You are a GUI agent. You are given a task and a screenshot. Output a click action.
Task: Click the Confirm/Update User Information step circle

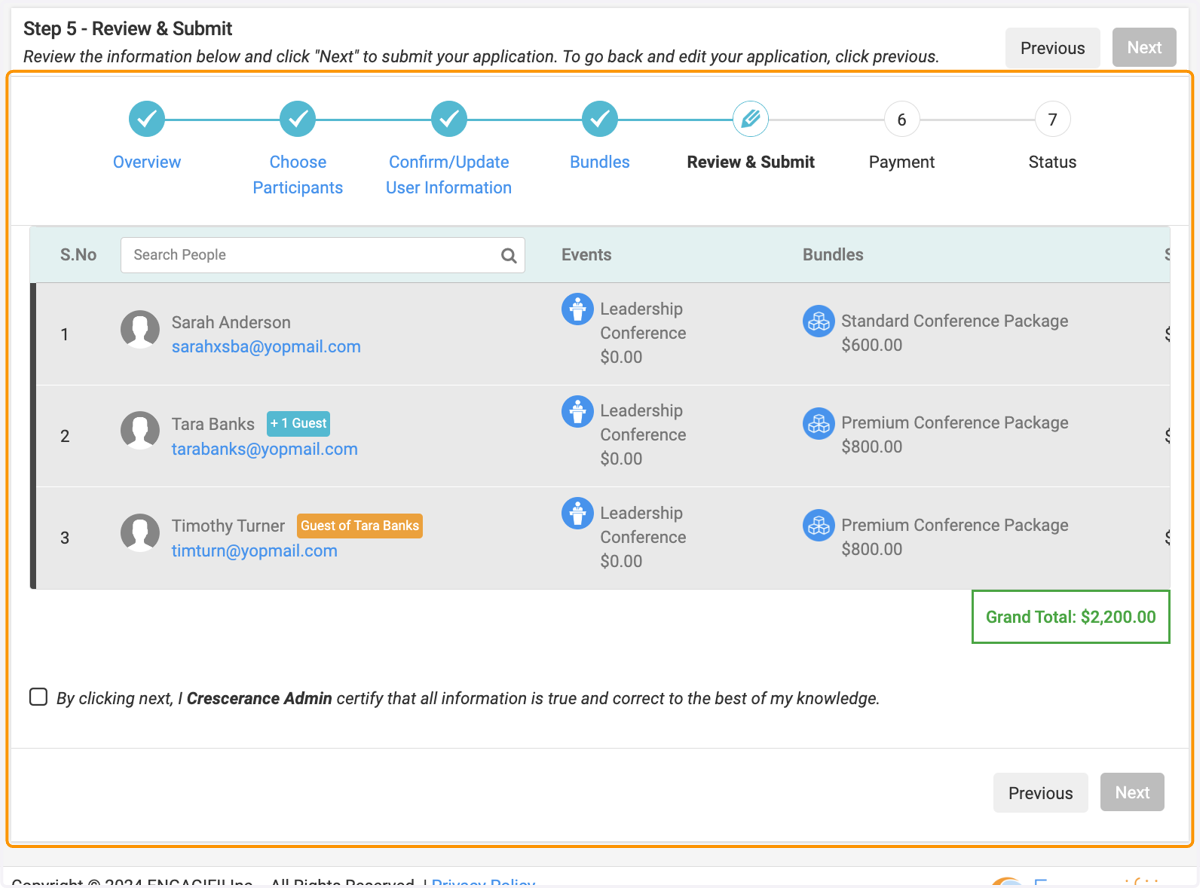(449, 119)
